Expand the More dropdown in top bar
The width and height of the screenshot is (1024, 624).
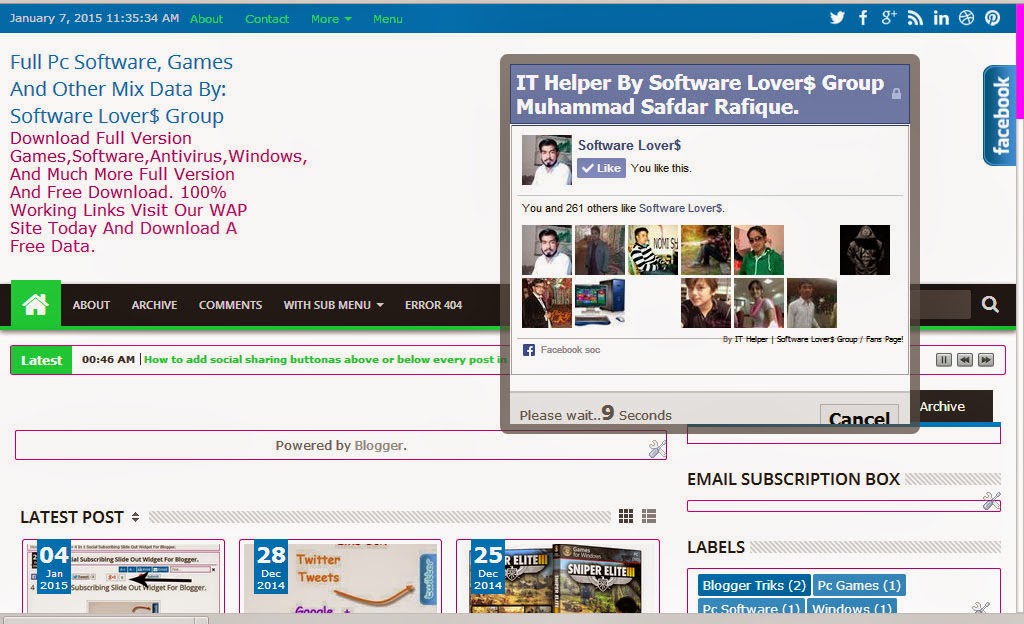[x=331, y=19]
